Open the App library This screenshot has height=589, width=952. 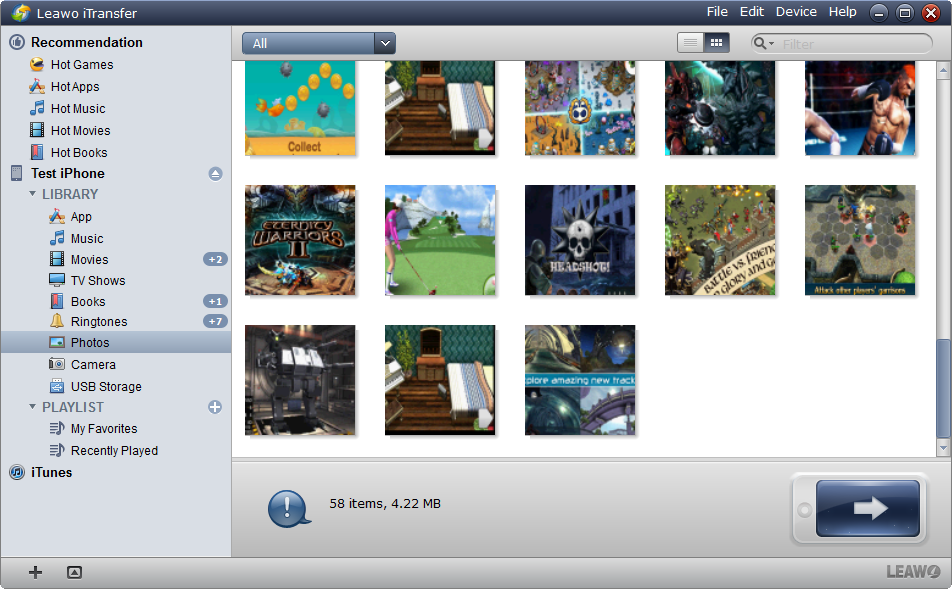pos(81,217)
